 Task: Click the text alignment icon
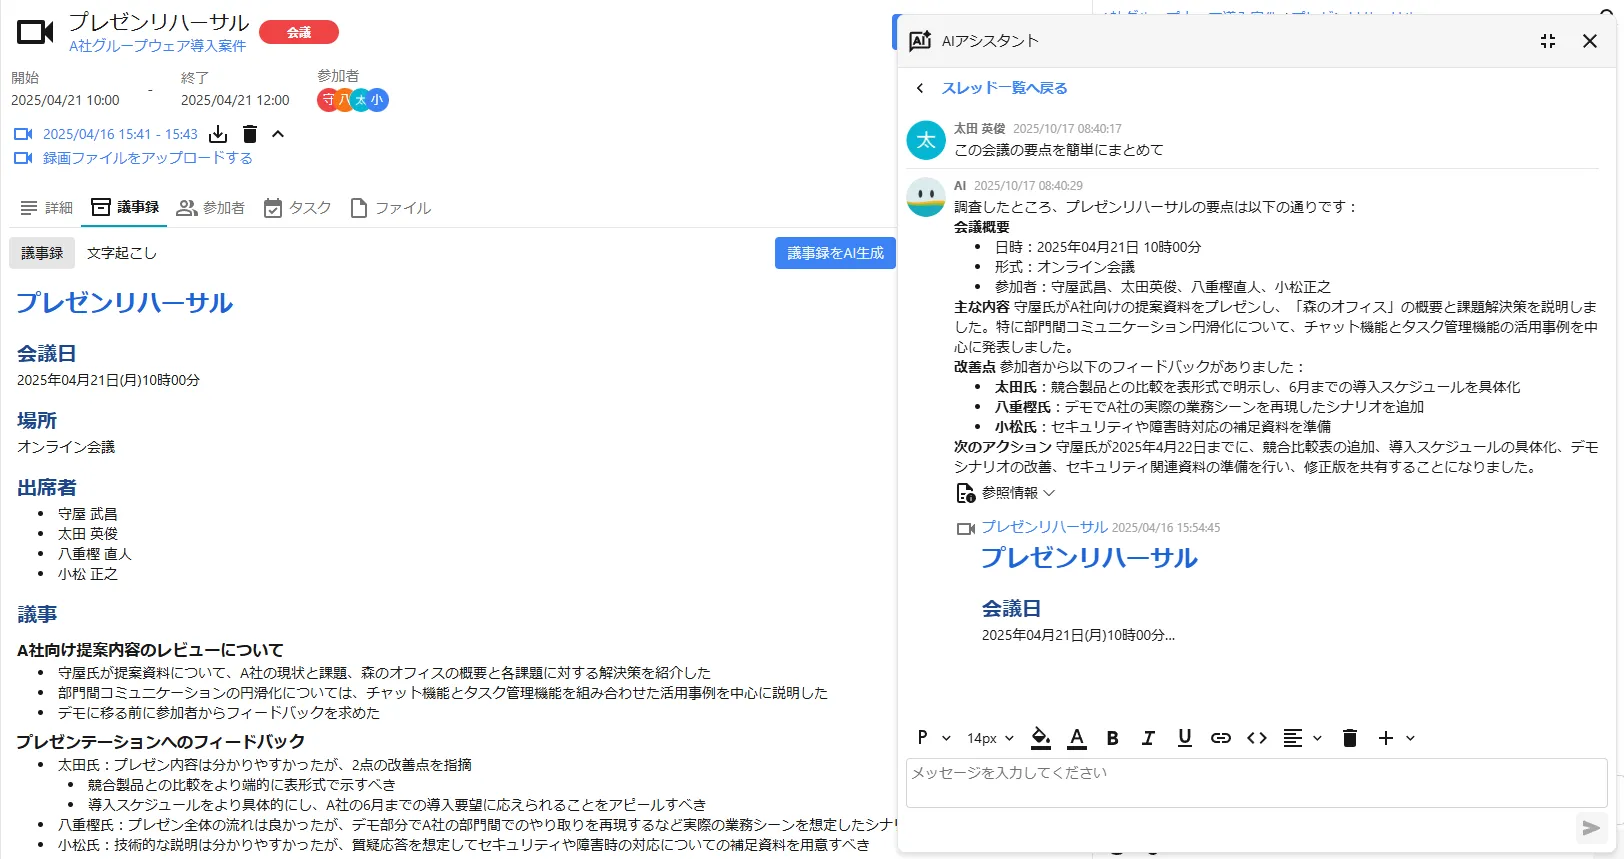point(1293,738)
